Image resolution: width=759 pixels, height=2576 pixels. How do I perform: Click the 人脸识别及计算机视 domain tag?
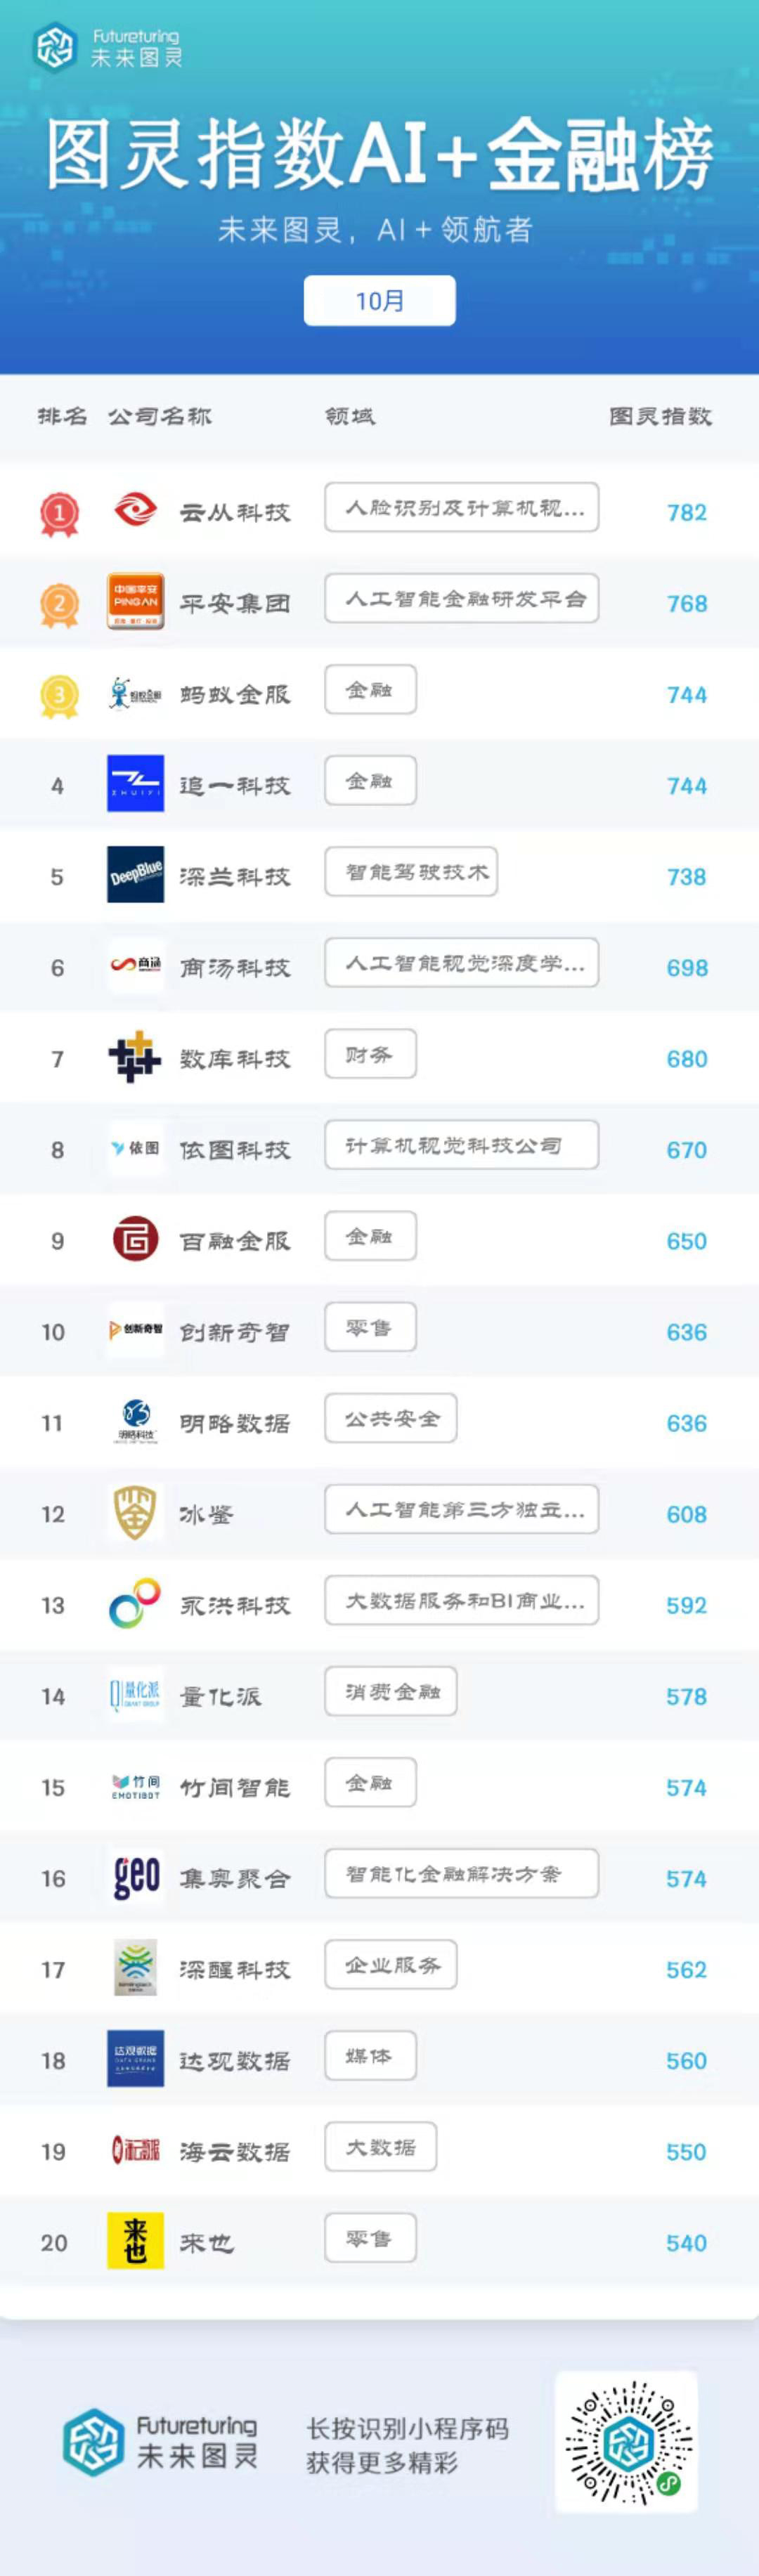(462, 507)
